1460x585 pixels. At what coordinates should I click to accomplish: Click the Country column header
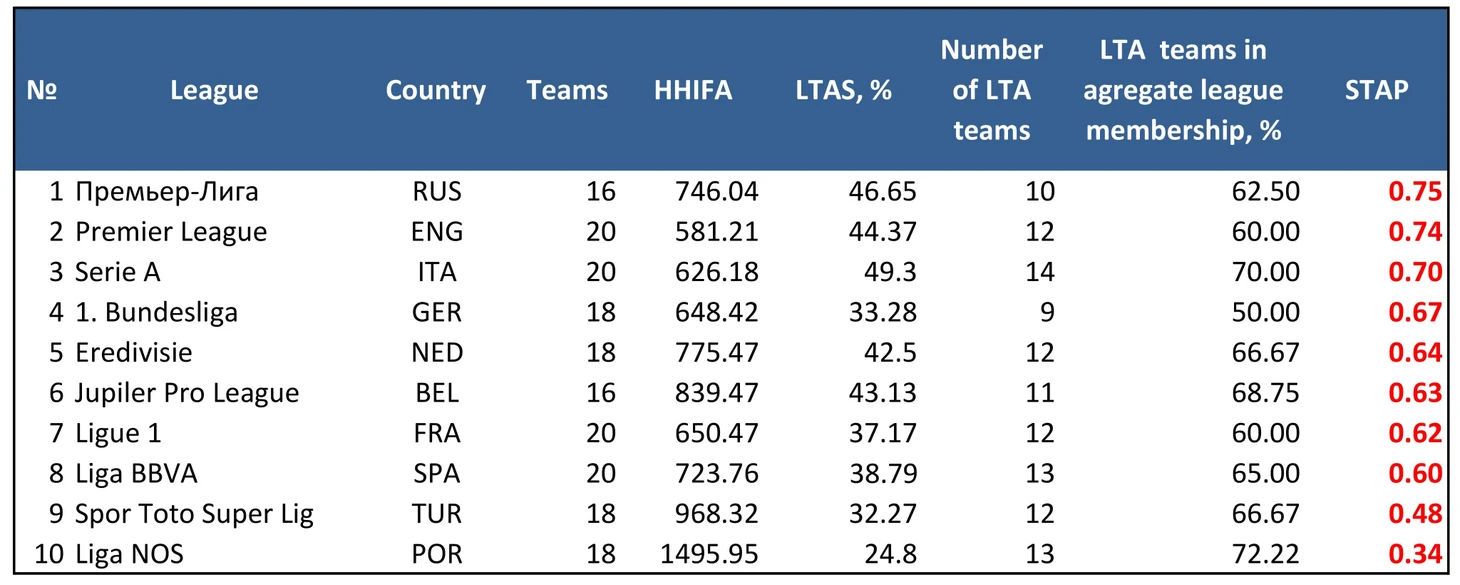coord(436,90)
